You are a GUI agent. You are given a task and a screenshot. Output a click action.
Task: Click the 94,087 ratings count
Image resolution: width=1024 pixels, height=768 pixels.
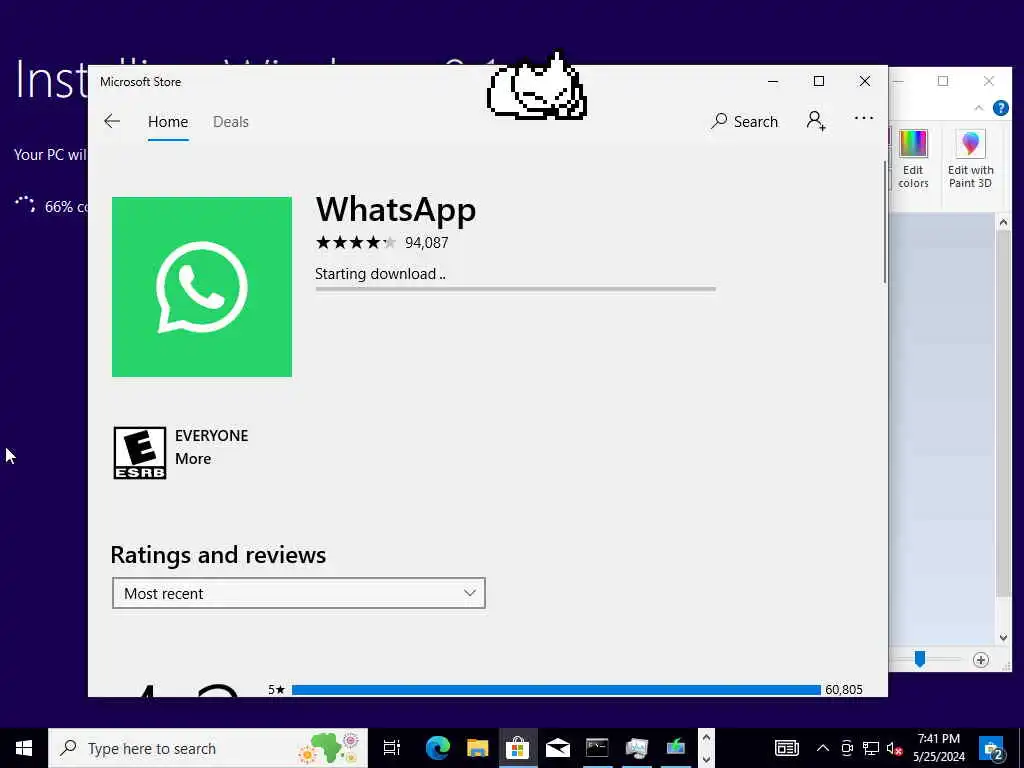pyautogui.click(x=426, y=243)
